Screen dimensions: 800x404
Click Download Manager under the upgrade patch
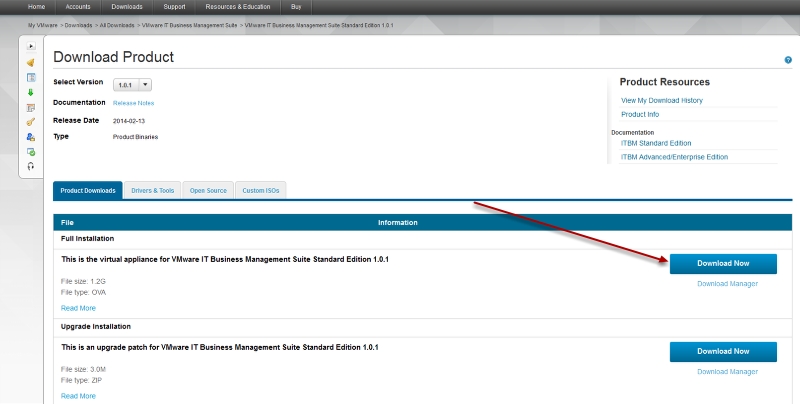click(x=728, y=371)
